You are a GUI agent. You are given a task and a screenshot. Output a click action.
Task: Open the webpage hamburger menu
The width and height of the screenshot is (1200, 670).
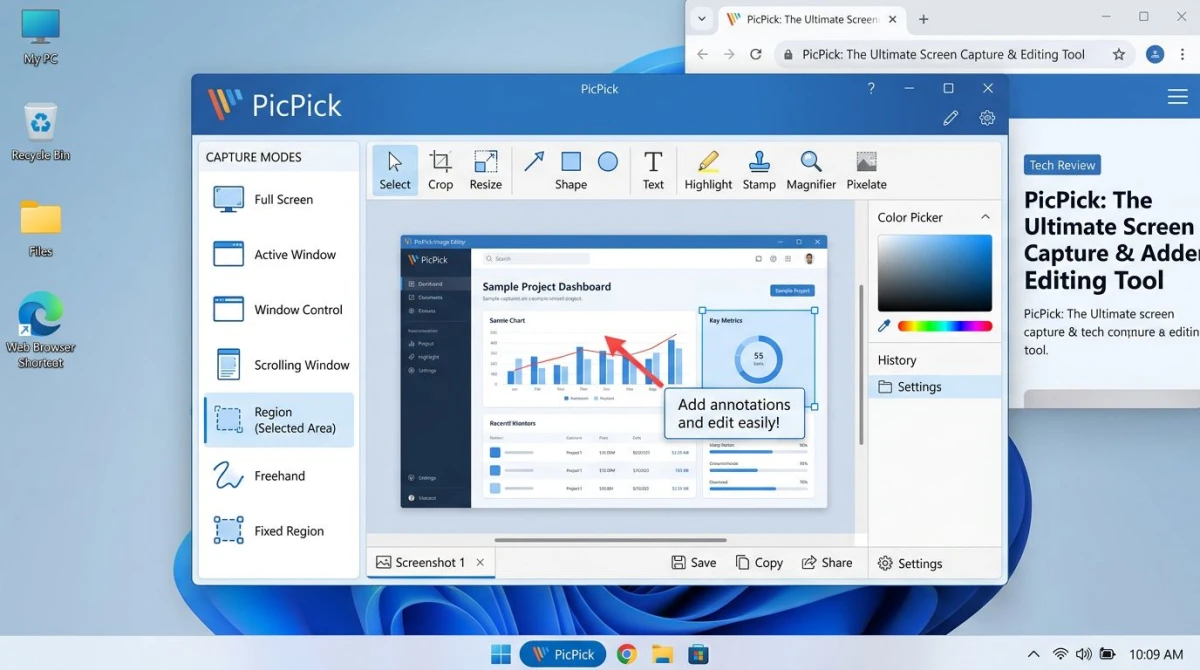pyautogui.click(x=1177, y=97)
